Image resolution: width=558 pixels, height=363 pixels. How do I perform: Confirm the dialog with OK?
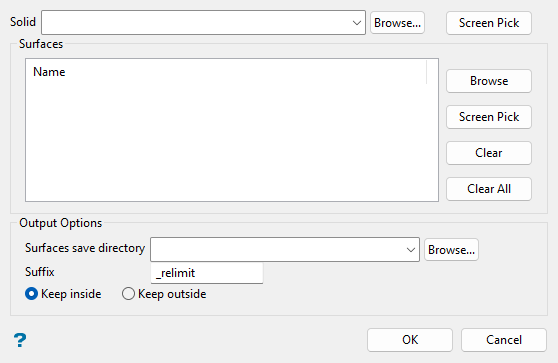[x=410, y=340]
